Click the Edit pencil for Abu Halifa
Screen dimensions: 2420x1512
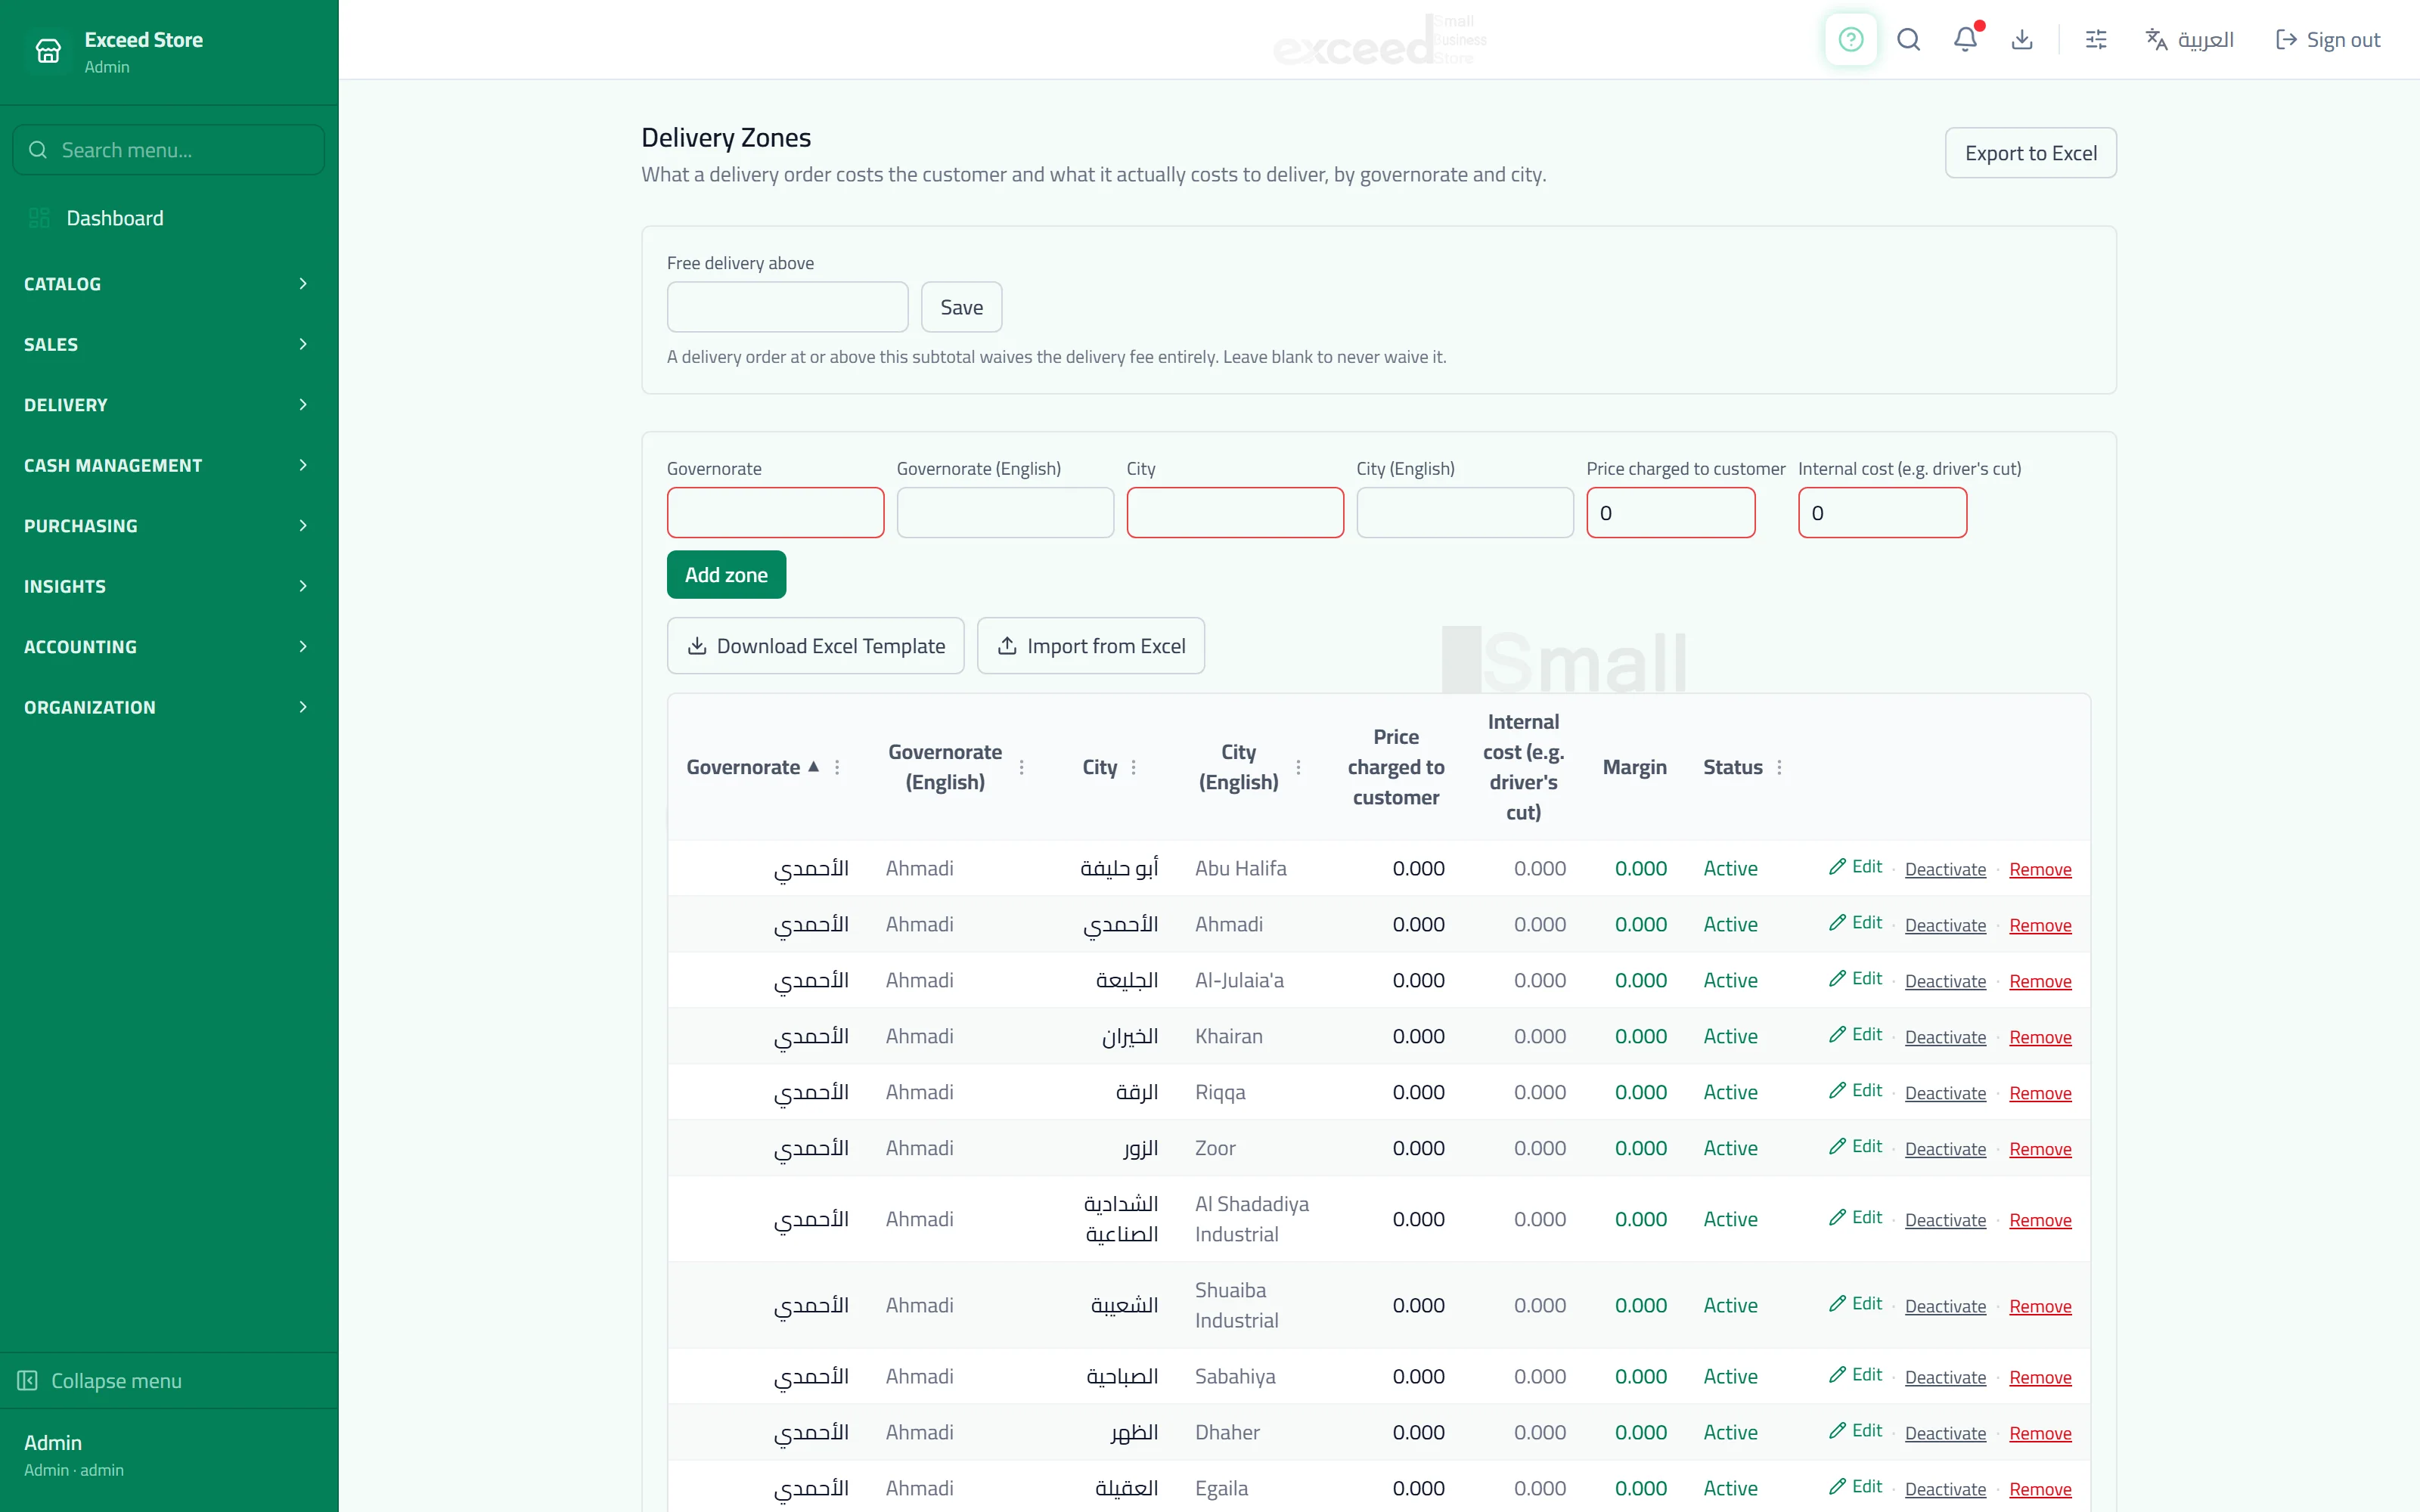pyautogui.click(x=1855, y=867)
